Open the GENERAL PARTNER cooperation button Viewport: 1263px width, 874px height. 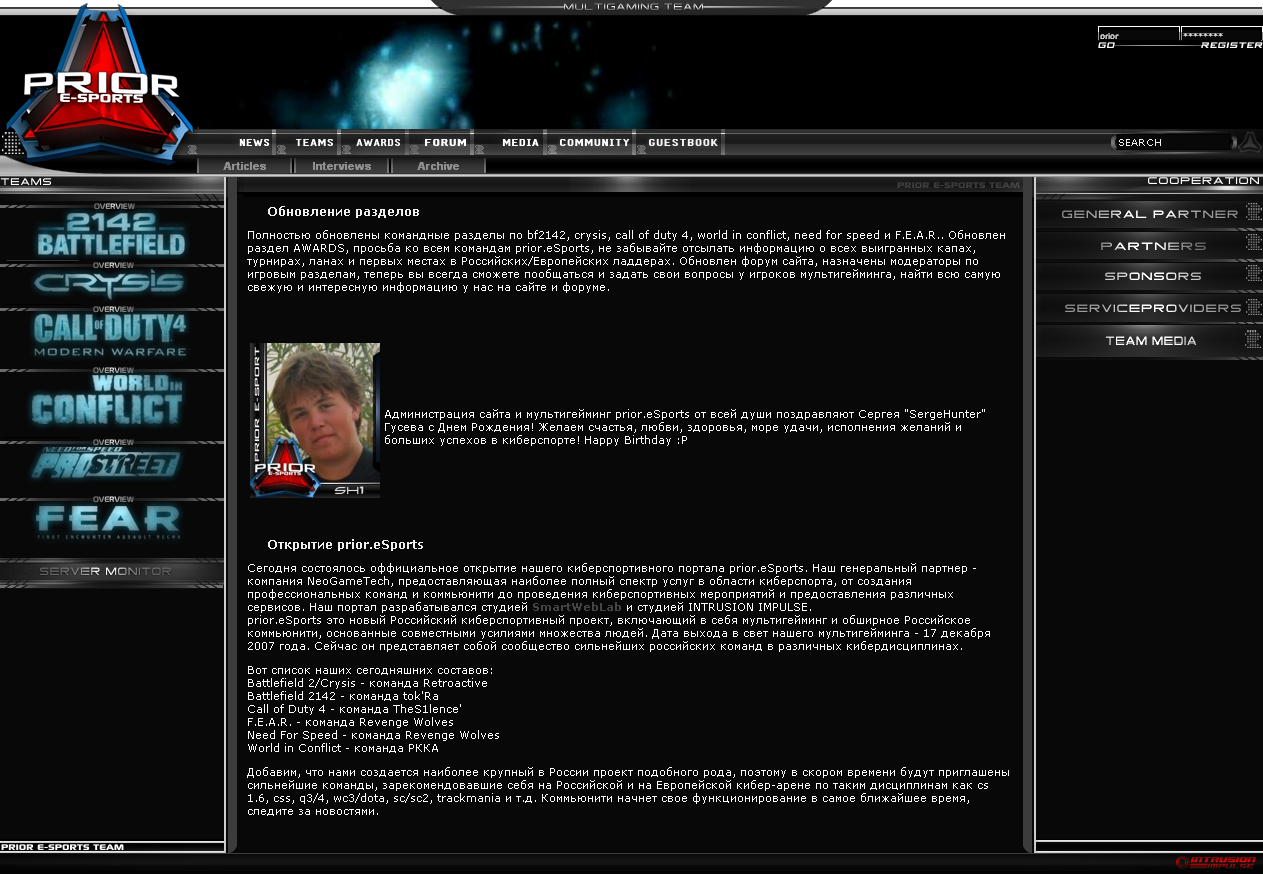coord(1149,214)
